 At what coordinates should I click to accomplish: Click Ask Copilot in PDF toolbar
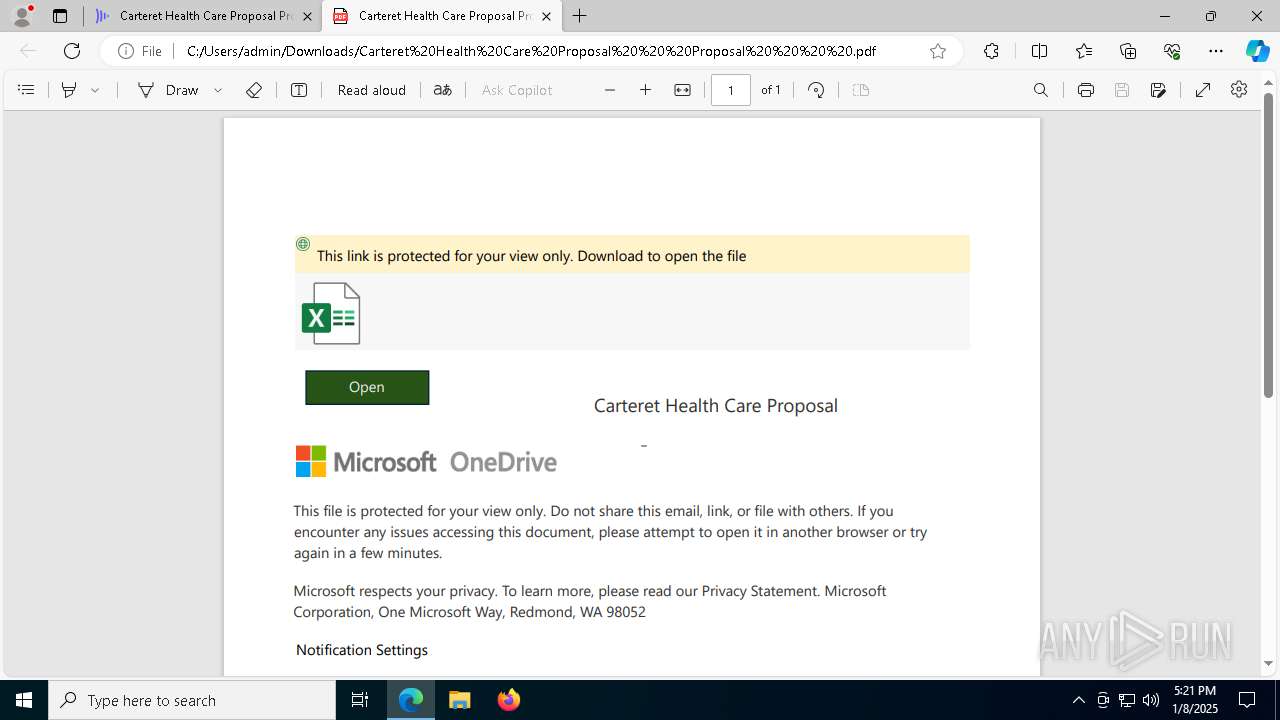click(x=517, y=90)
